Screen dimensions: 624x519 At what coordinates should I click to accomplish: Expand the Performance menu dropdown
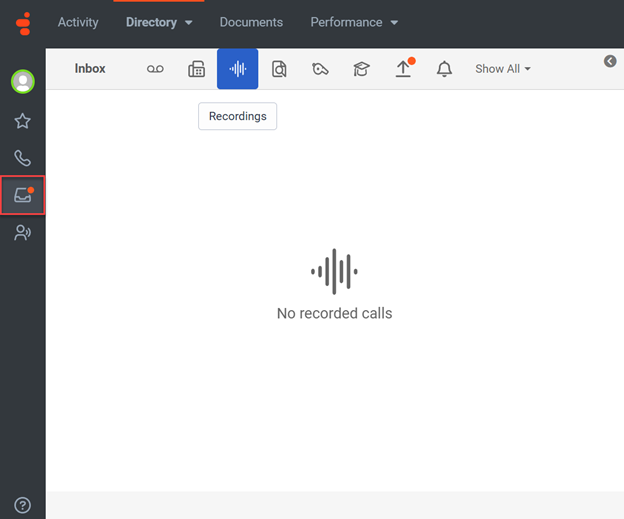(354, 22)
